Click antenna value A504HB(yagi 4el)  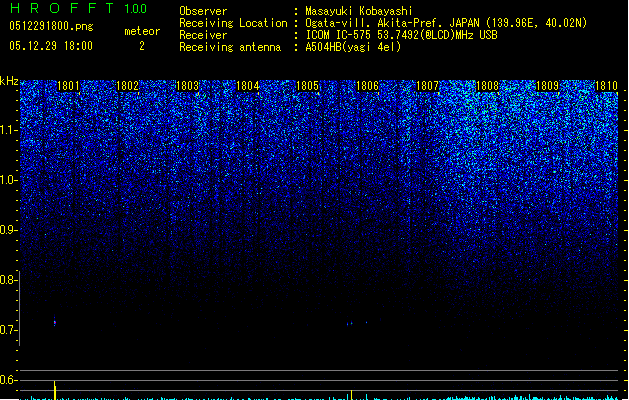pos(353,47)
